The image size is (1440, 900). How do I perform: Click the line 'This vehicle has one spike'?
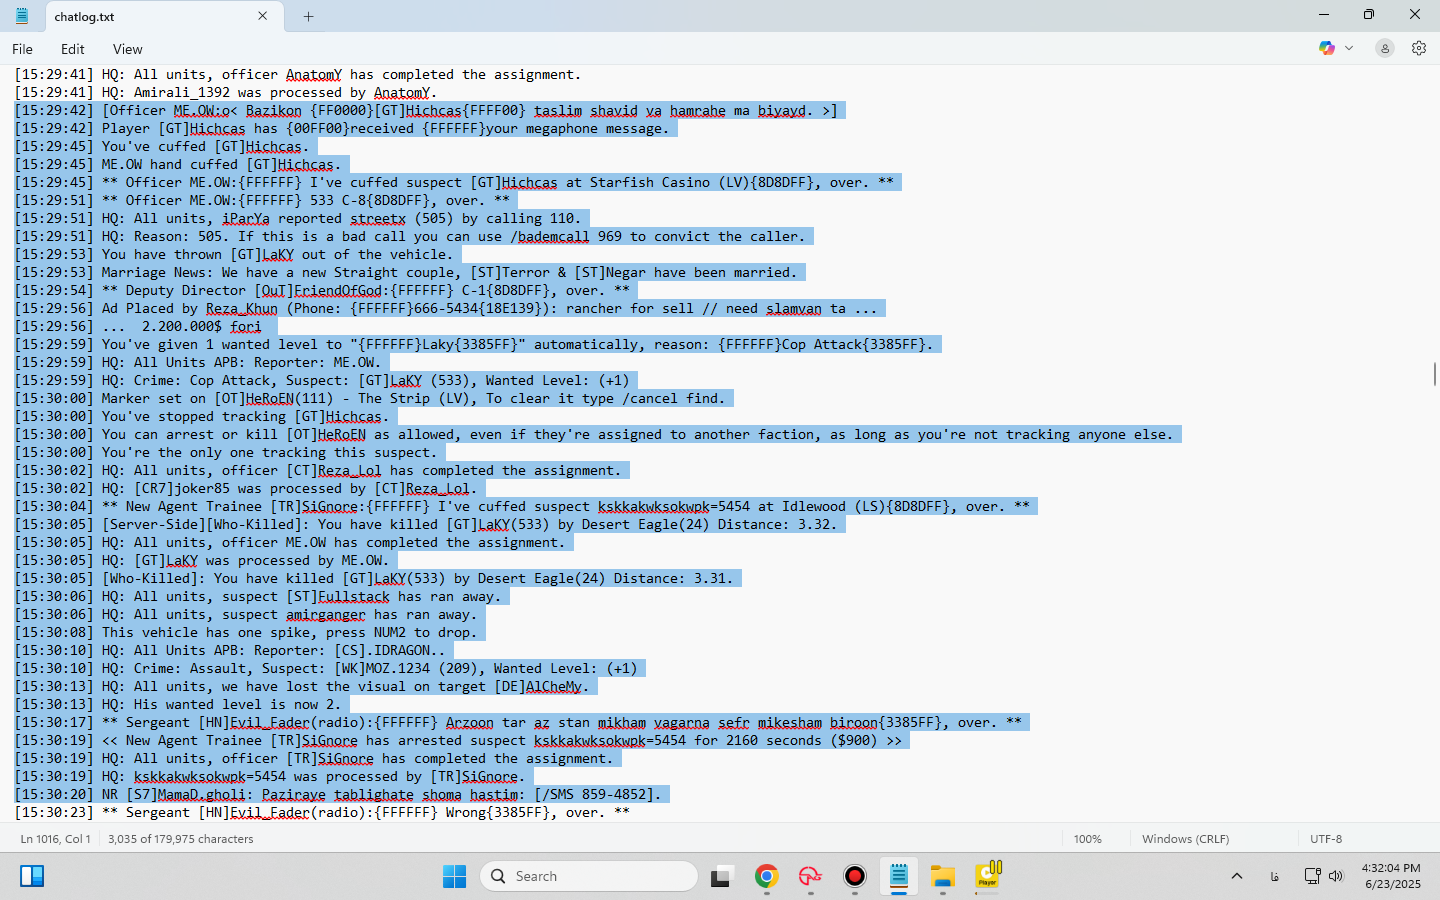pyautogui.click(x=246, y=632)
